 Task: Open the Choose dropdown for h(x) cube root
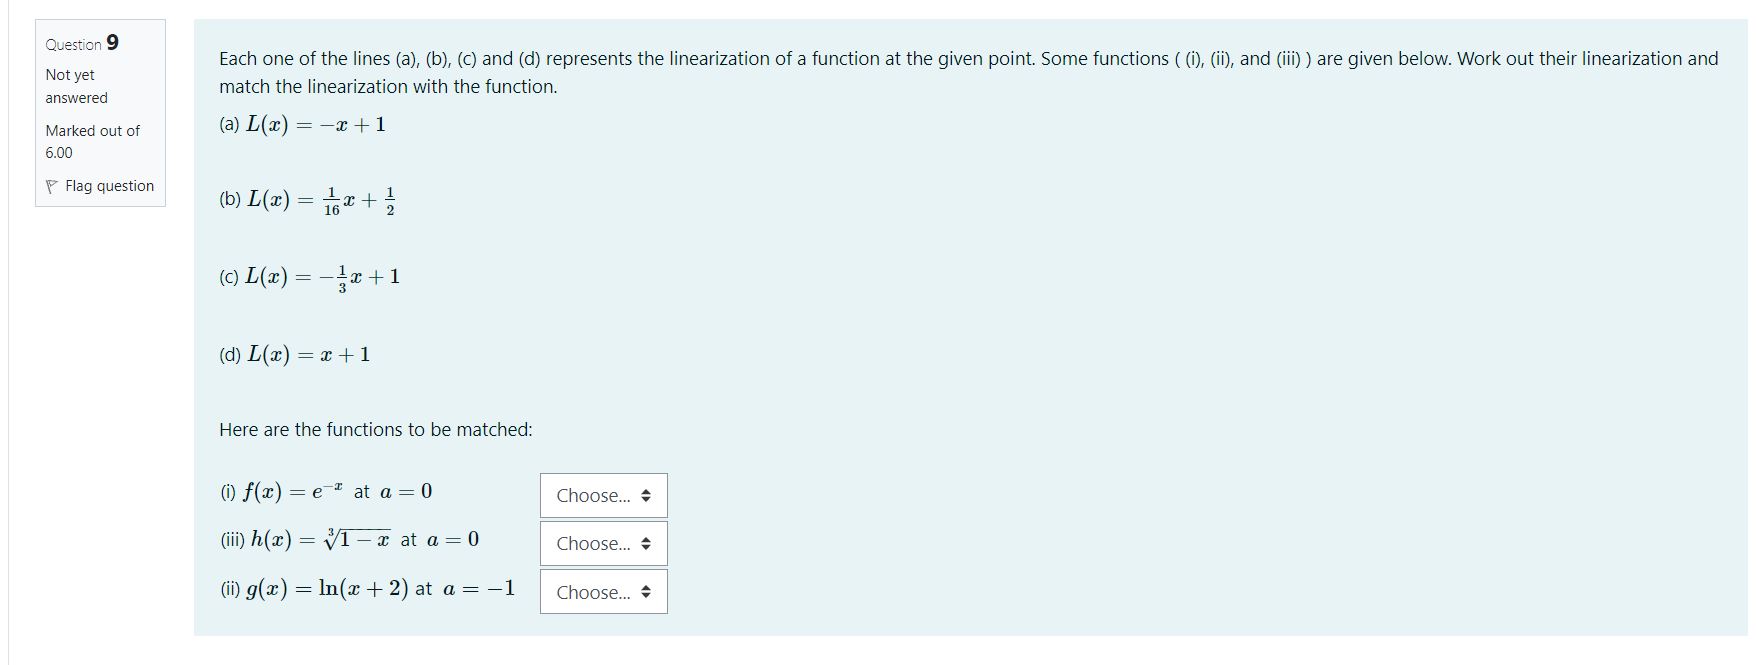click(600, 543)
